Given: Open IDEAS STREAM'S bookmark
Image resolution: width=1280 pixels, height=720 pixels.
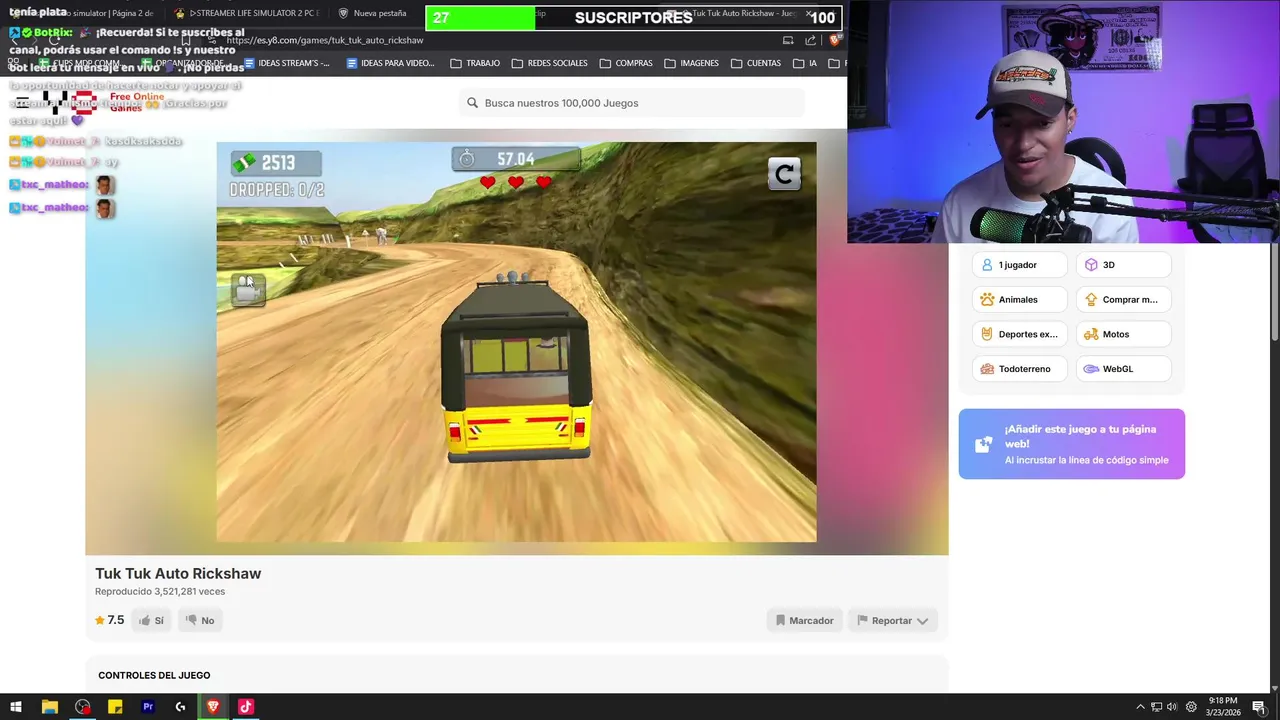Looking at the screenshot, I should [x=286, y=63].
